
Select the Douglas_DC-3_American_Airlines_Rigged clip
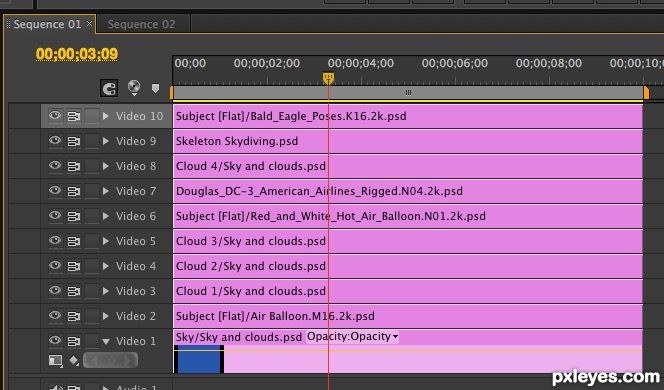click(408, 191)
